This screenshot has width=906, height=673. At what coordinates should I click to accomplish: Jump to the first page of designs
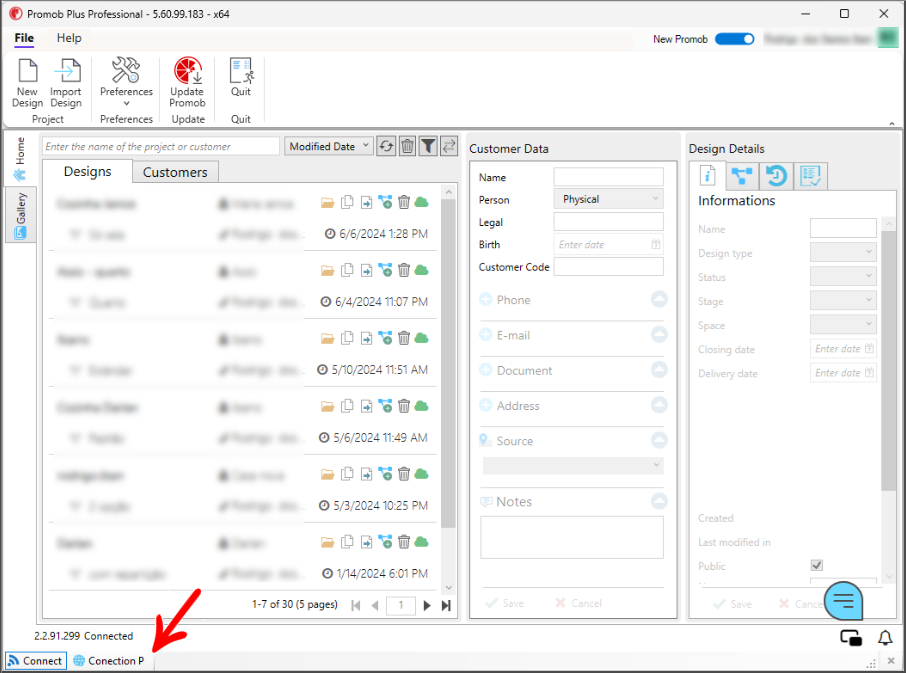(x=356, y=605)
